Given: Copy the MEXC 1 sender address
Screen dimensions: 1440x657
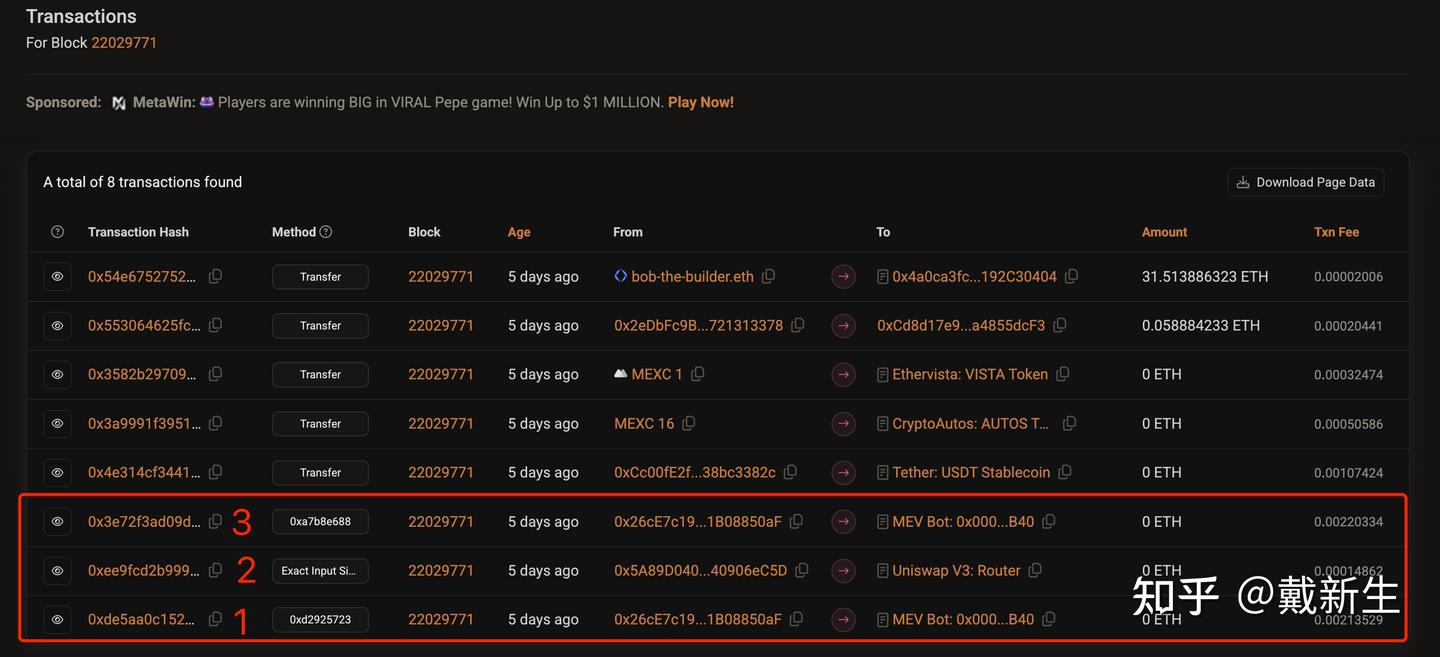Looking at the screenshot, I should coord(698,375).
